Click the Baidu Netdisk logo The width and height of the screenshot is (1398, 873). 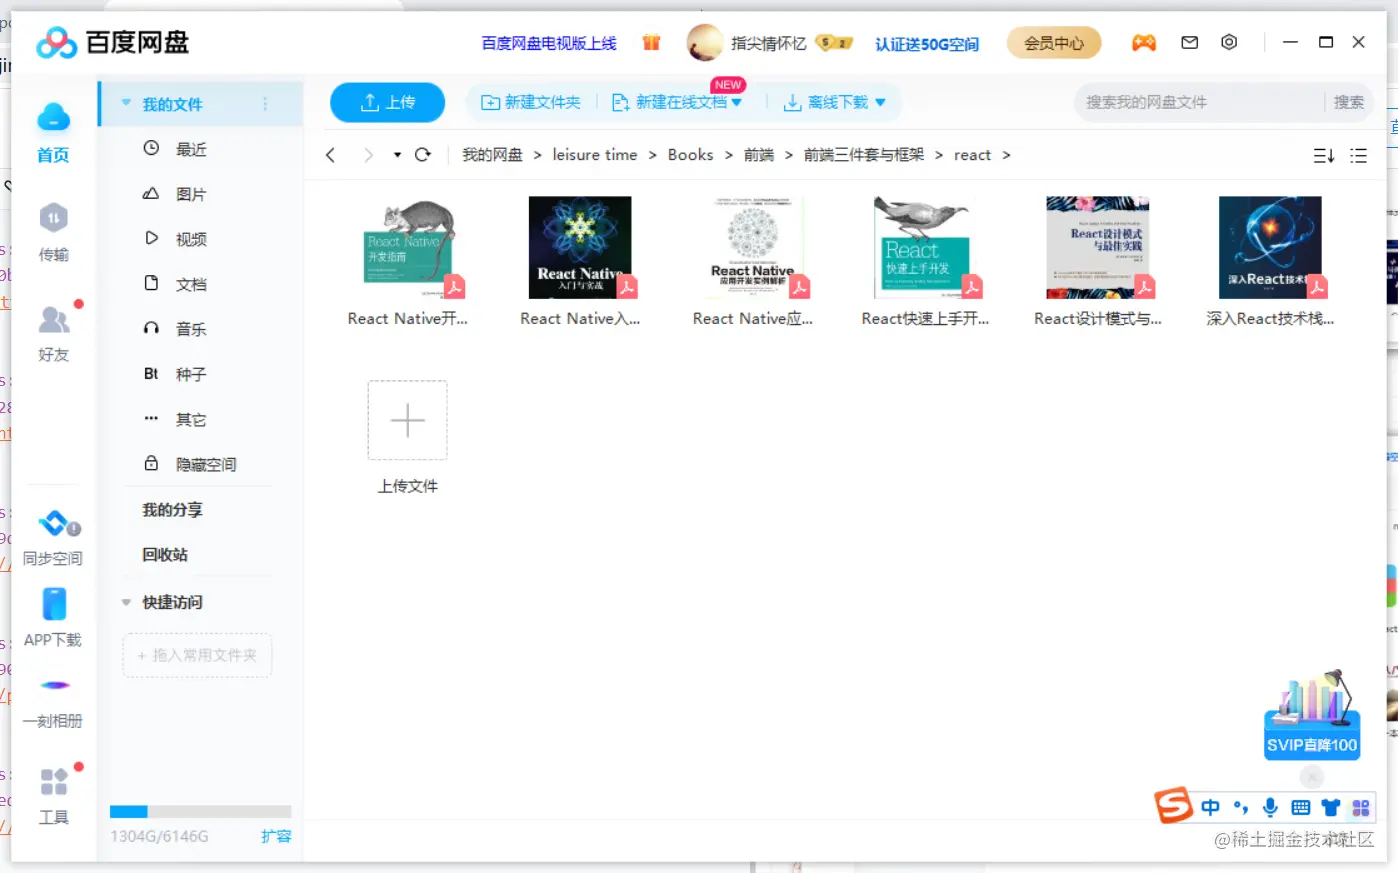(113, 43)
